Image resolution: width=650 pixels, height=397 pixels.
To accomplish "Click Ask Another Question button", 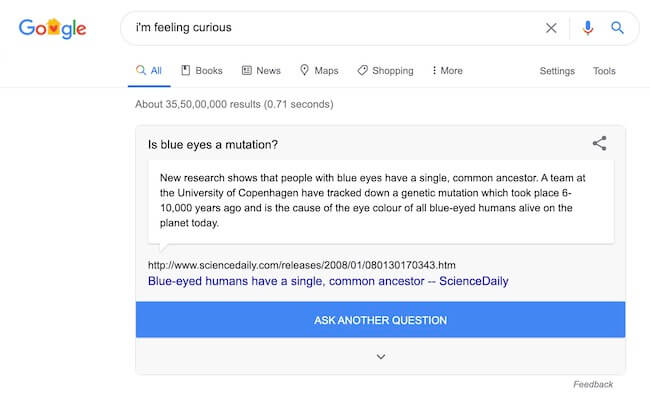I will click(x=380, y=320).
